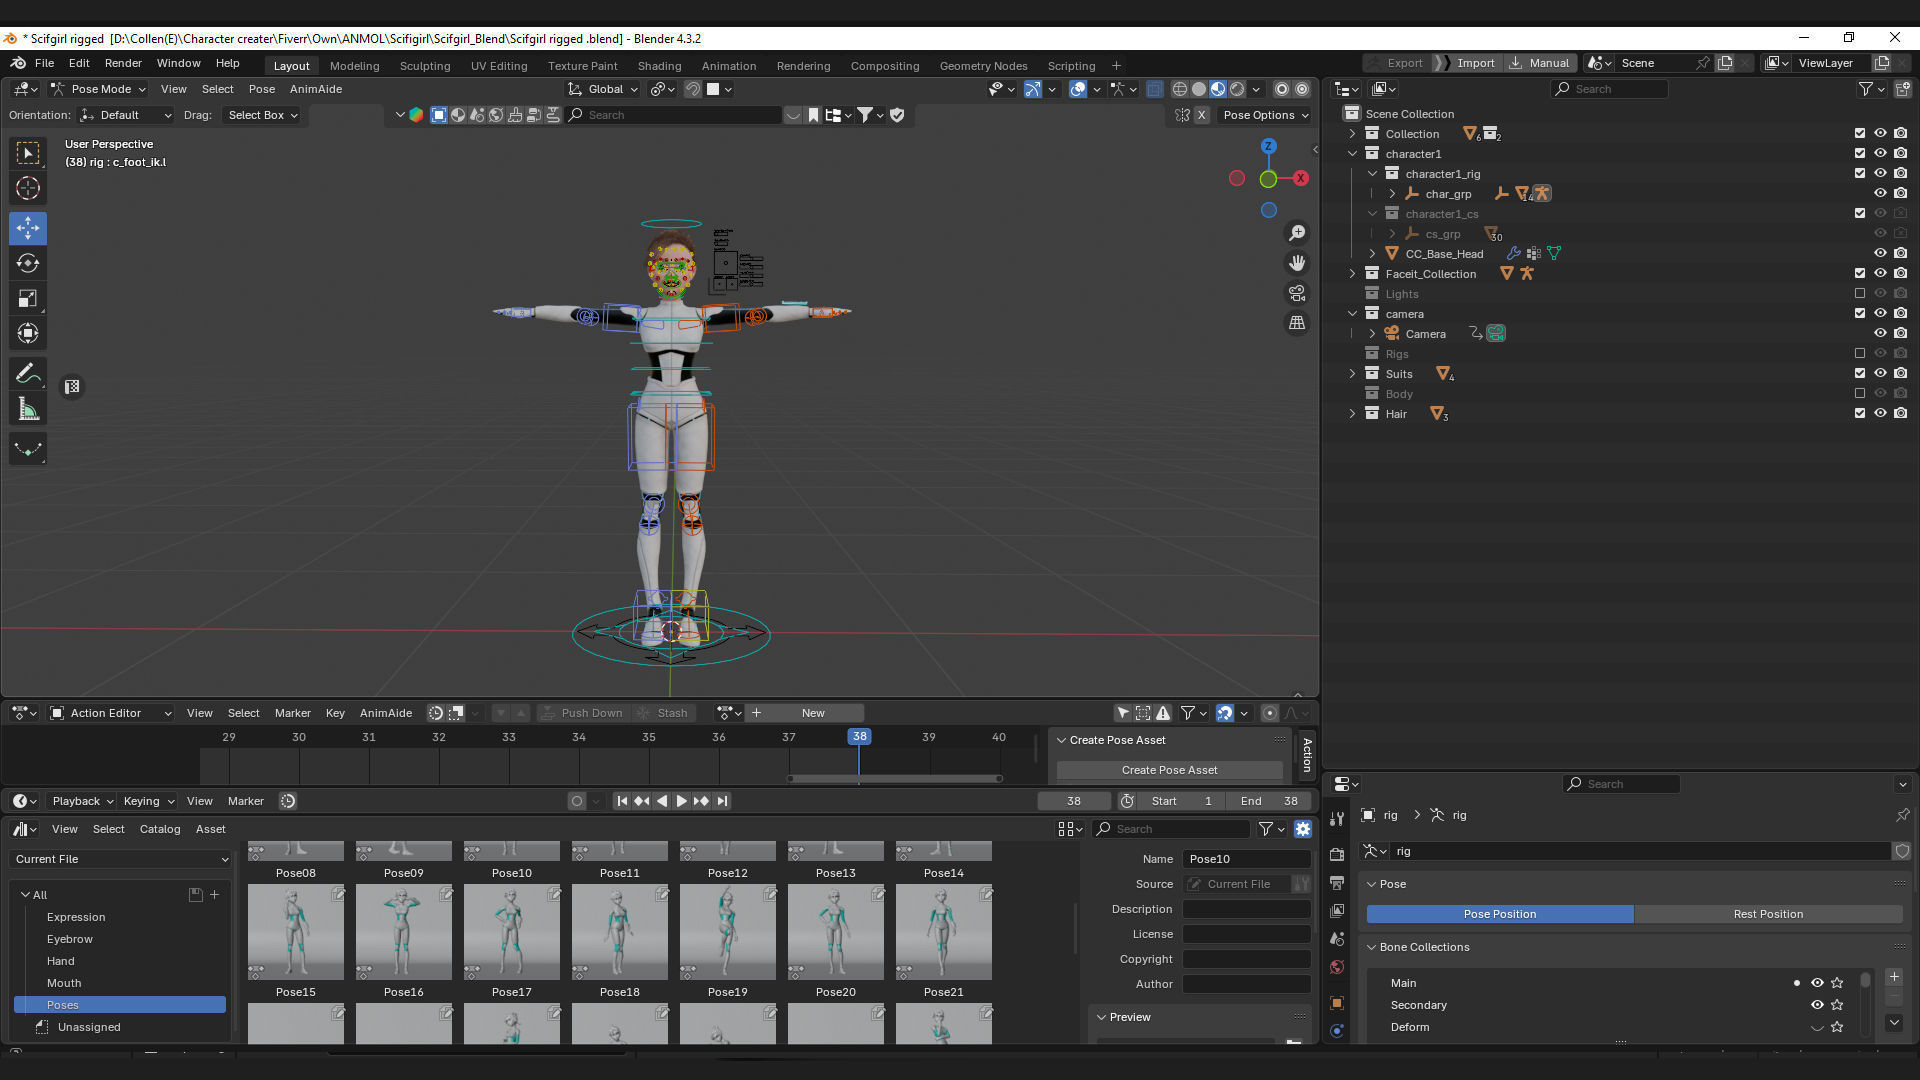The height and width of the screenshot is (1080, 1920).
Task: Select the Move tool
Action: (x=28, y=228)
